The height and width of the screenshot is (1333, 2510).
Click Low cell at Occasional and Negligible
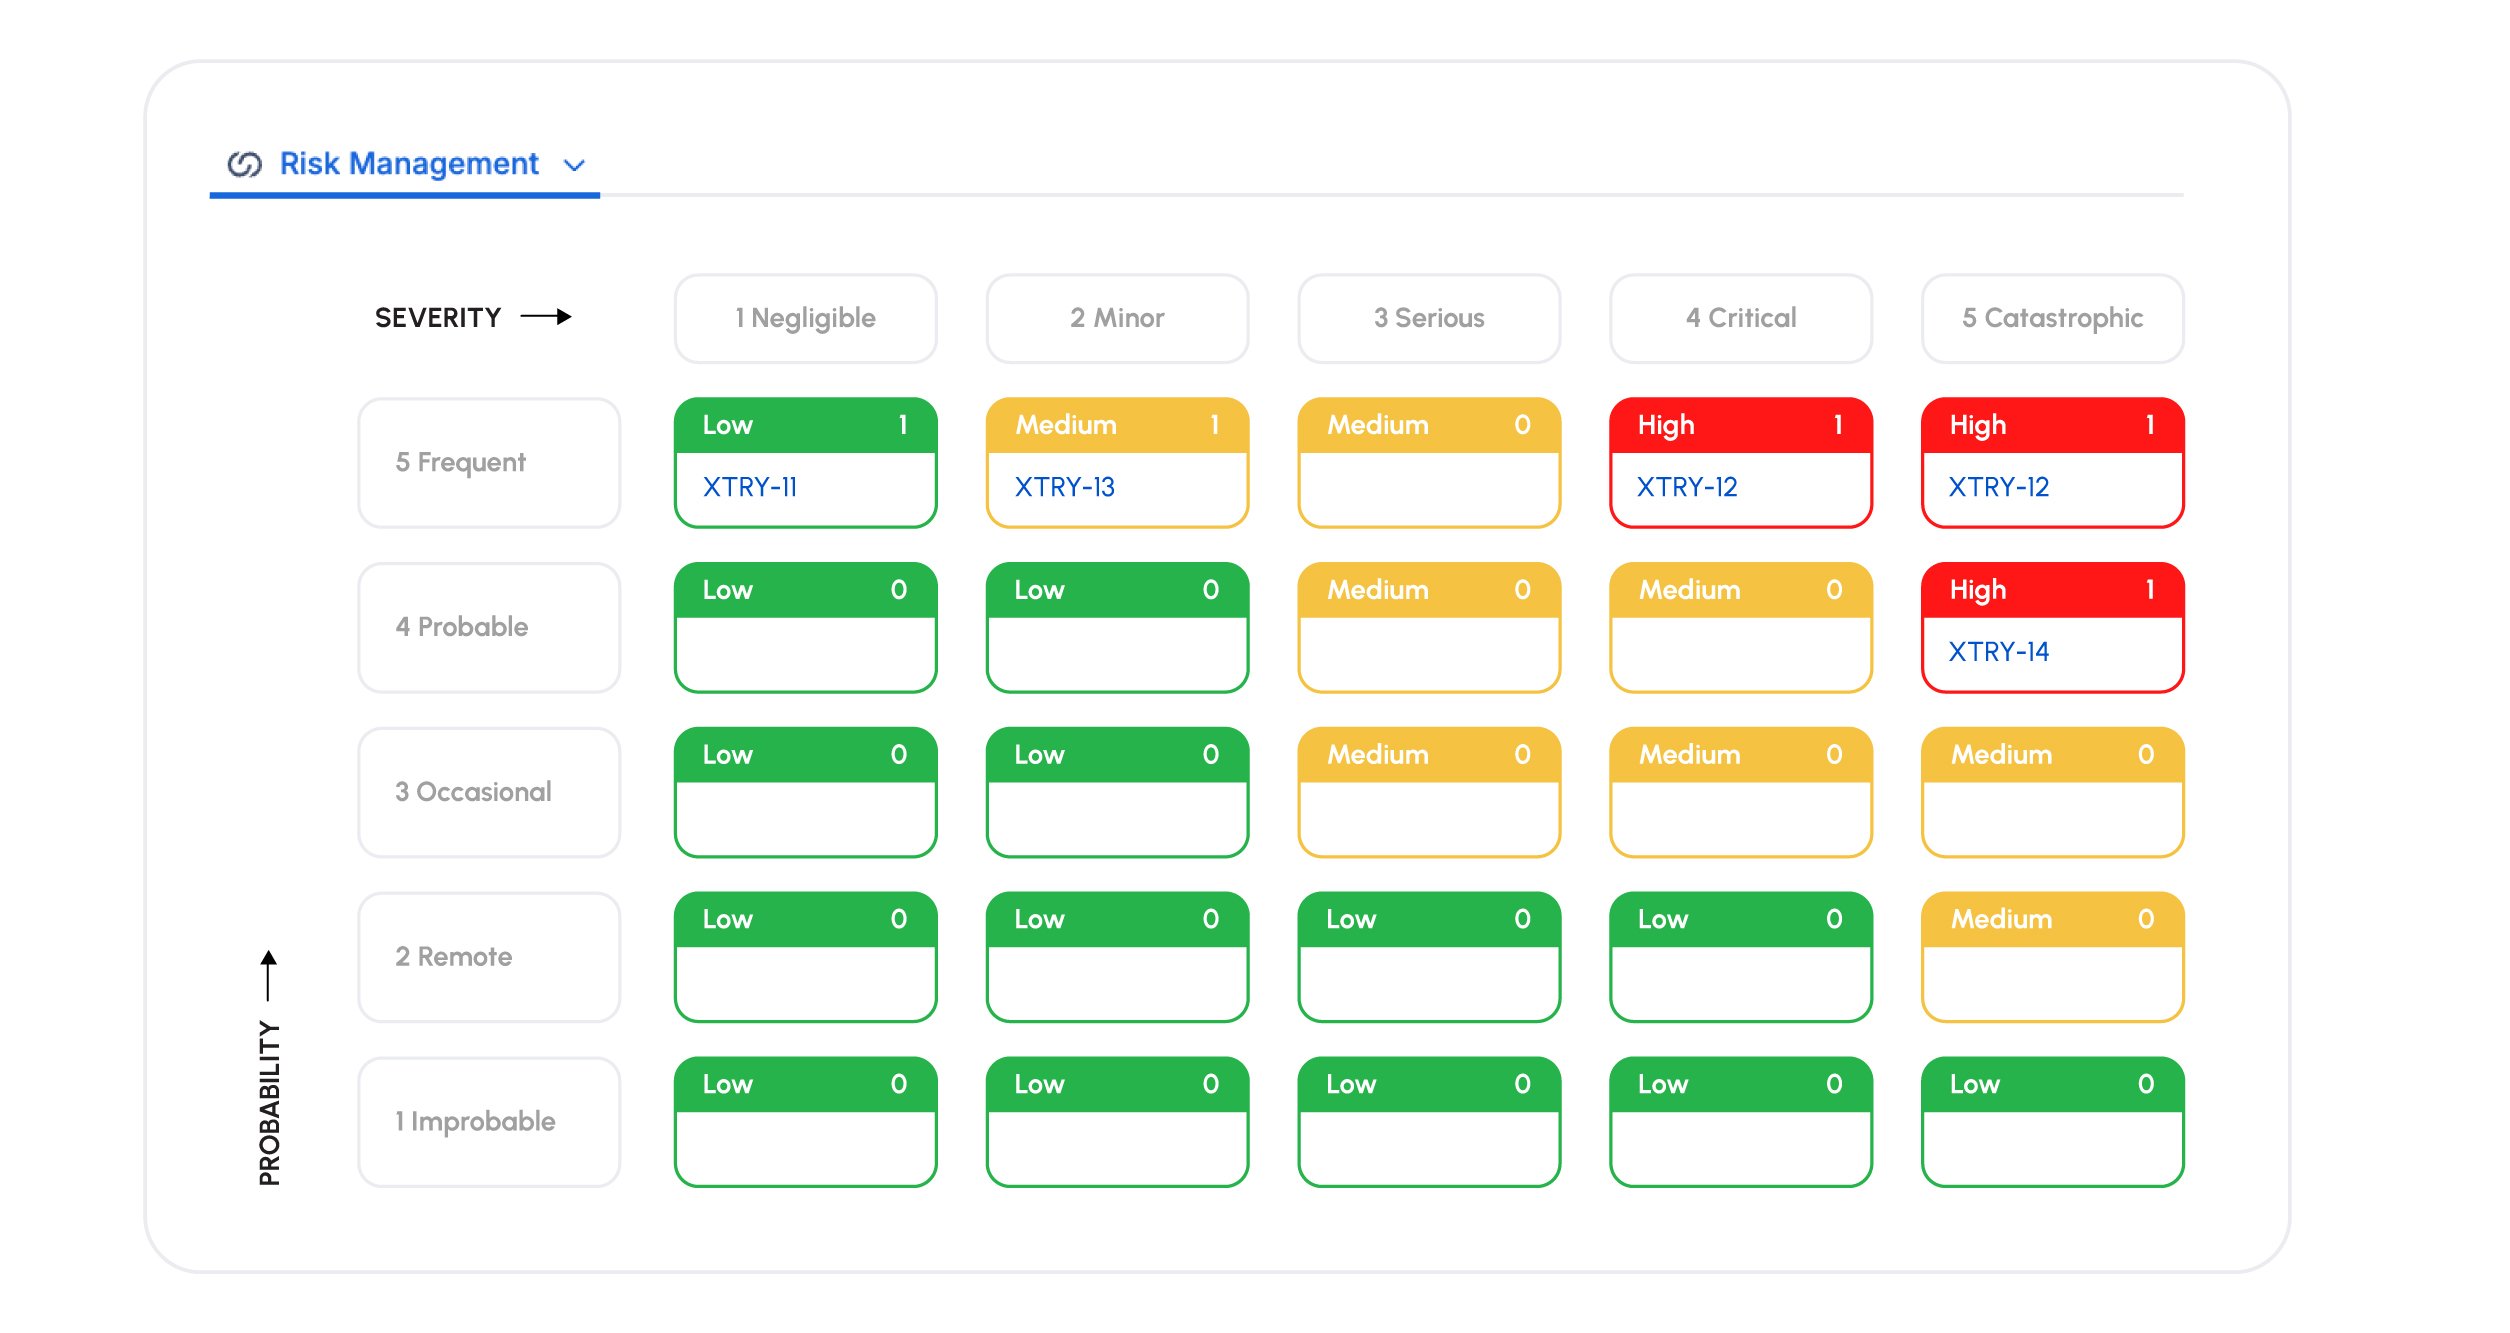pyautogui.click(x=806, y=793)
